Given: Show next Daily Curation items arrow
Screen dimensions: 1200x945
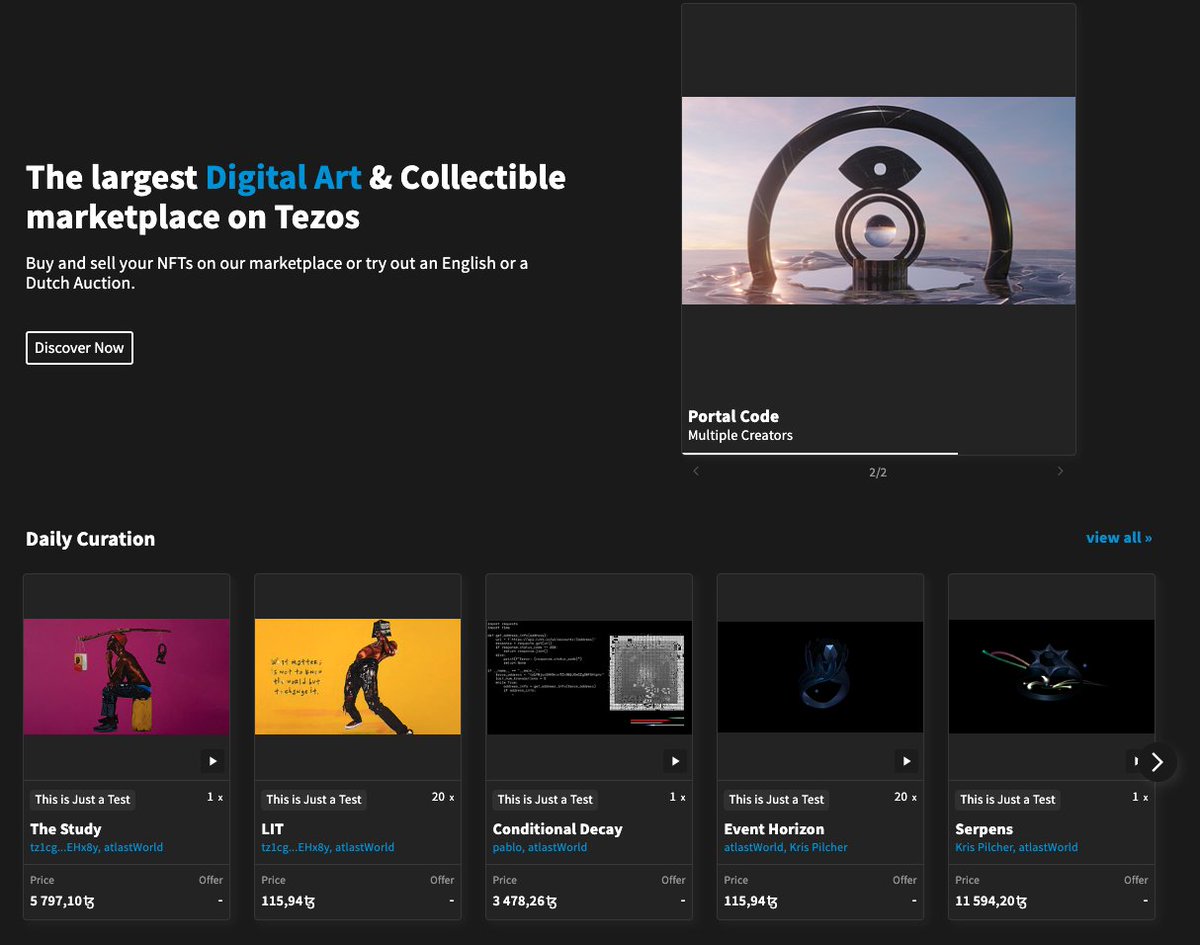Looking at the screenshot, I should click(1157, 762).
